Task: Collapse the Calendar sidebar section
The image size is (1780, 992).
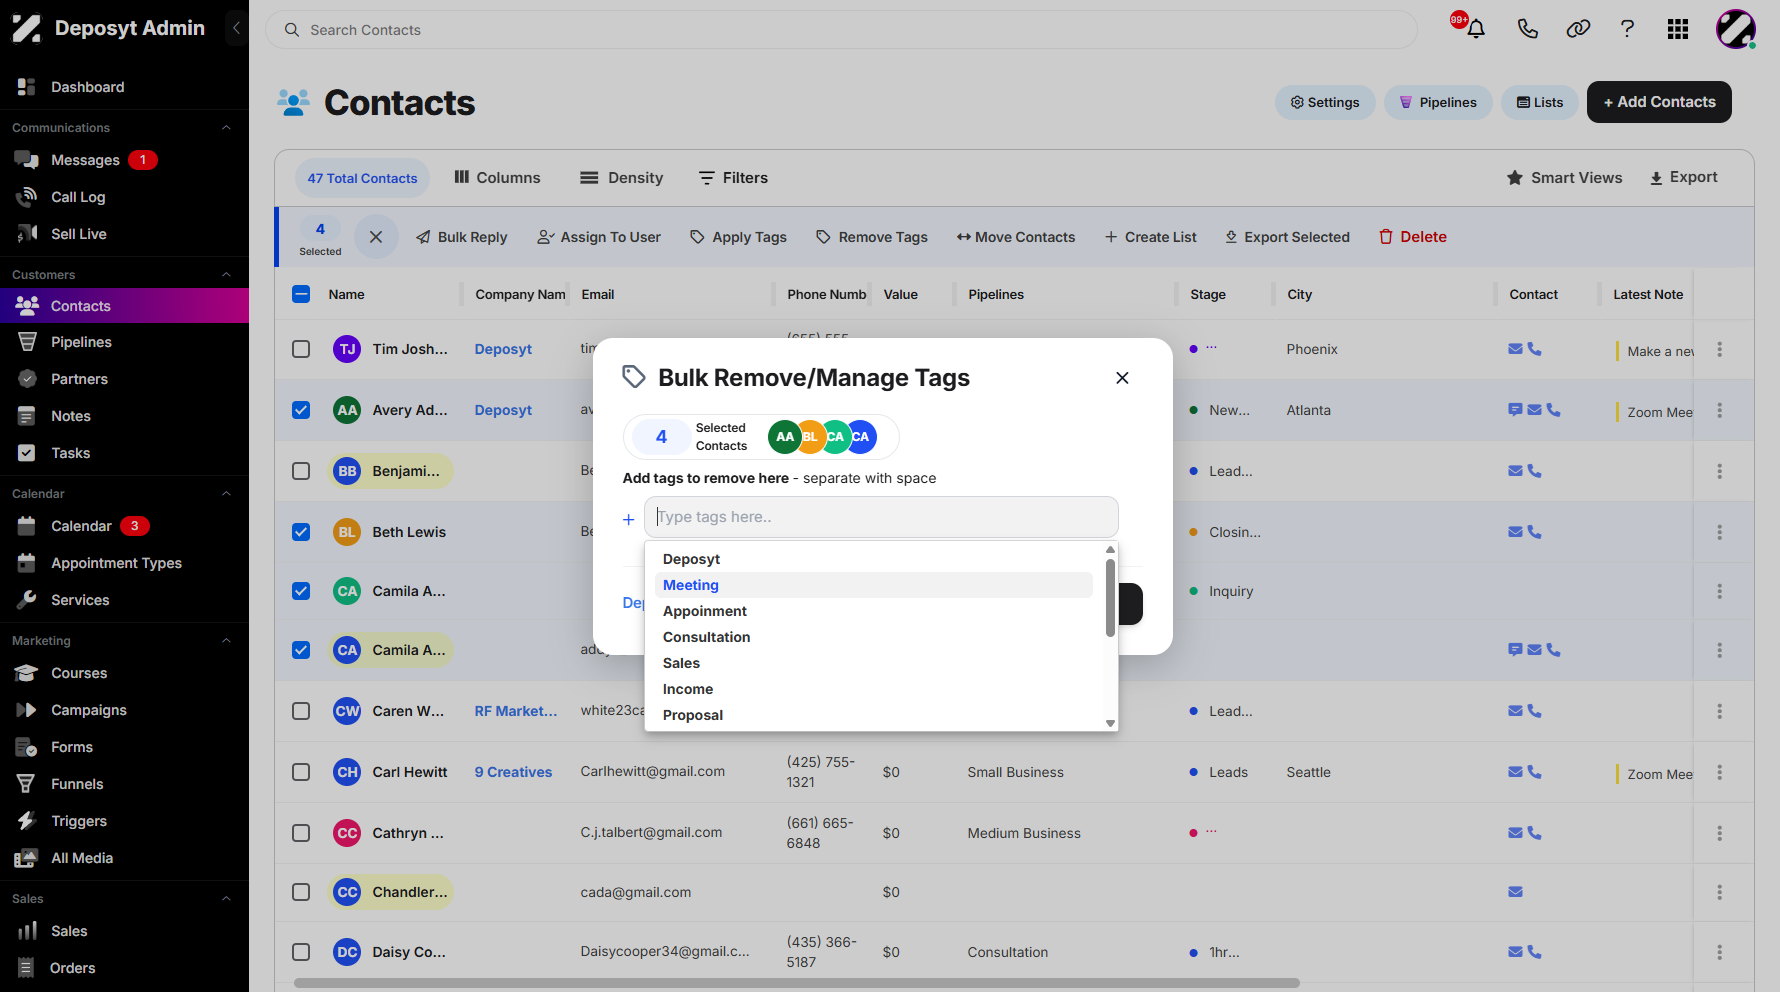Action: pyautogui.click(x=226, y=494)
